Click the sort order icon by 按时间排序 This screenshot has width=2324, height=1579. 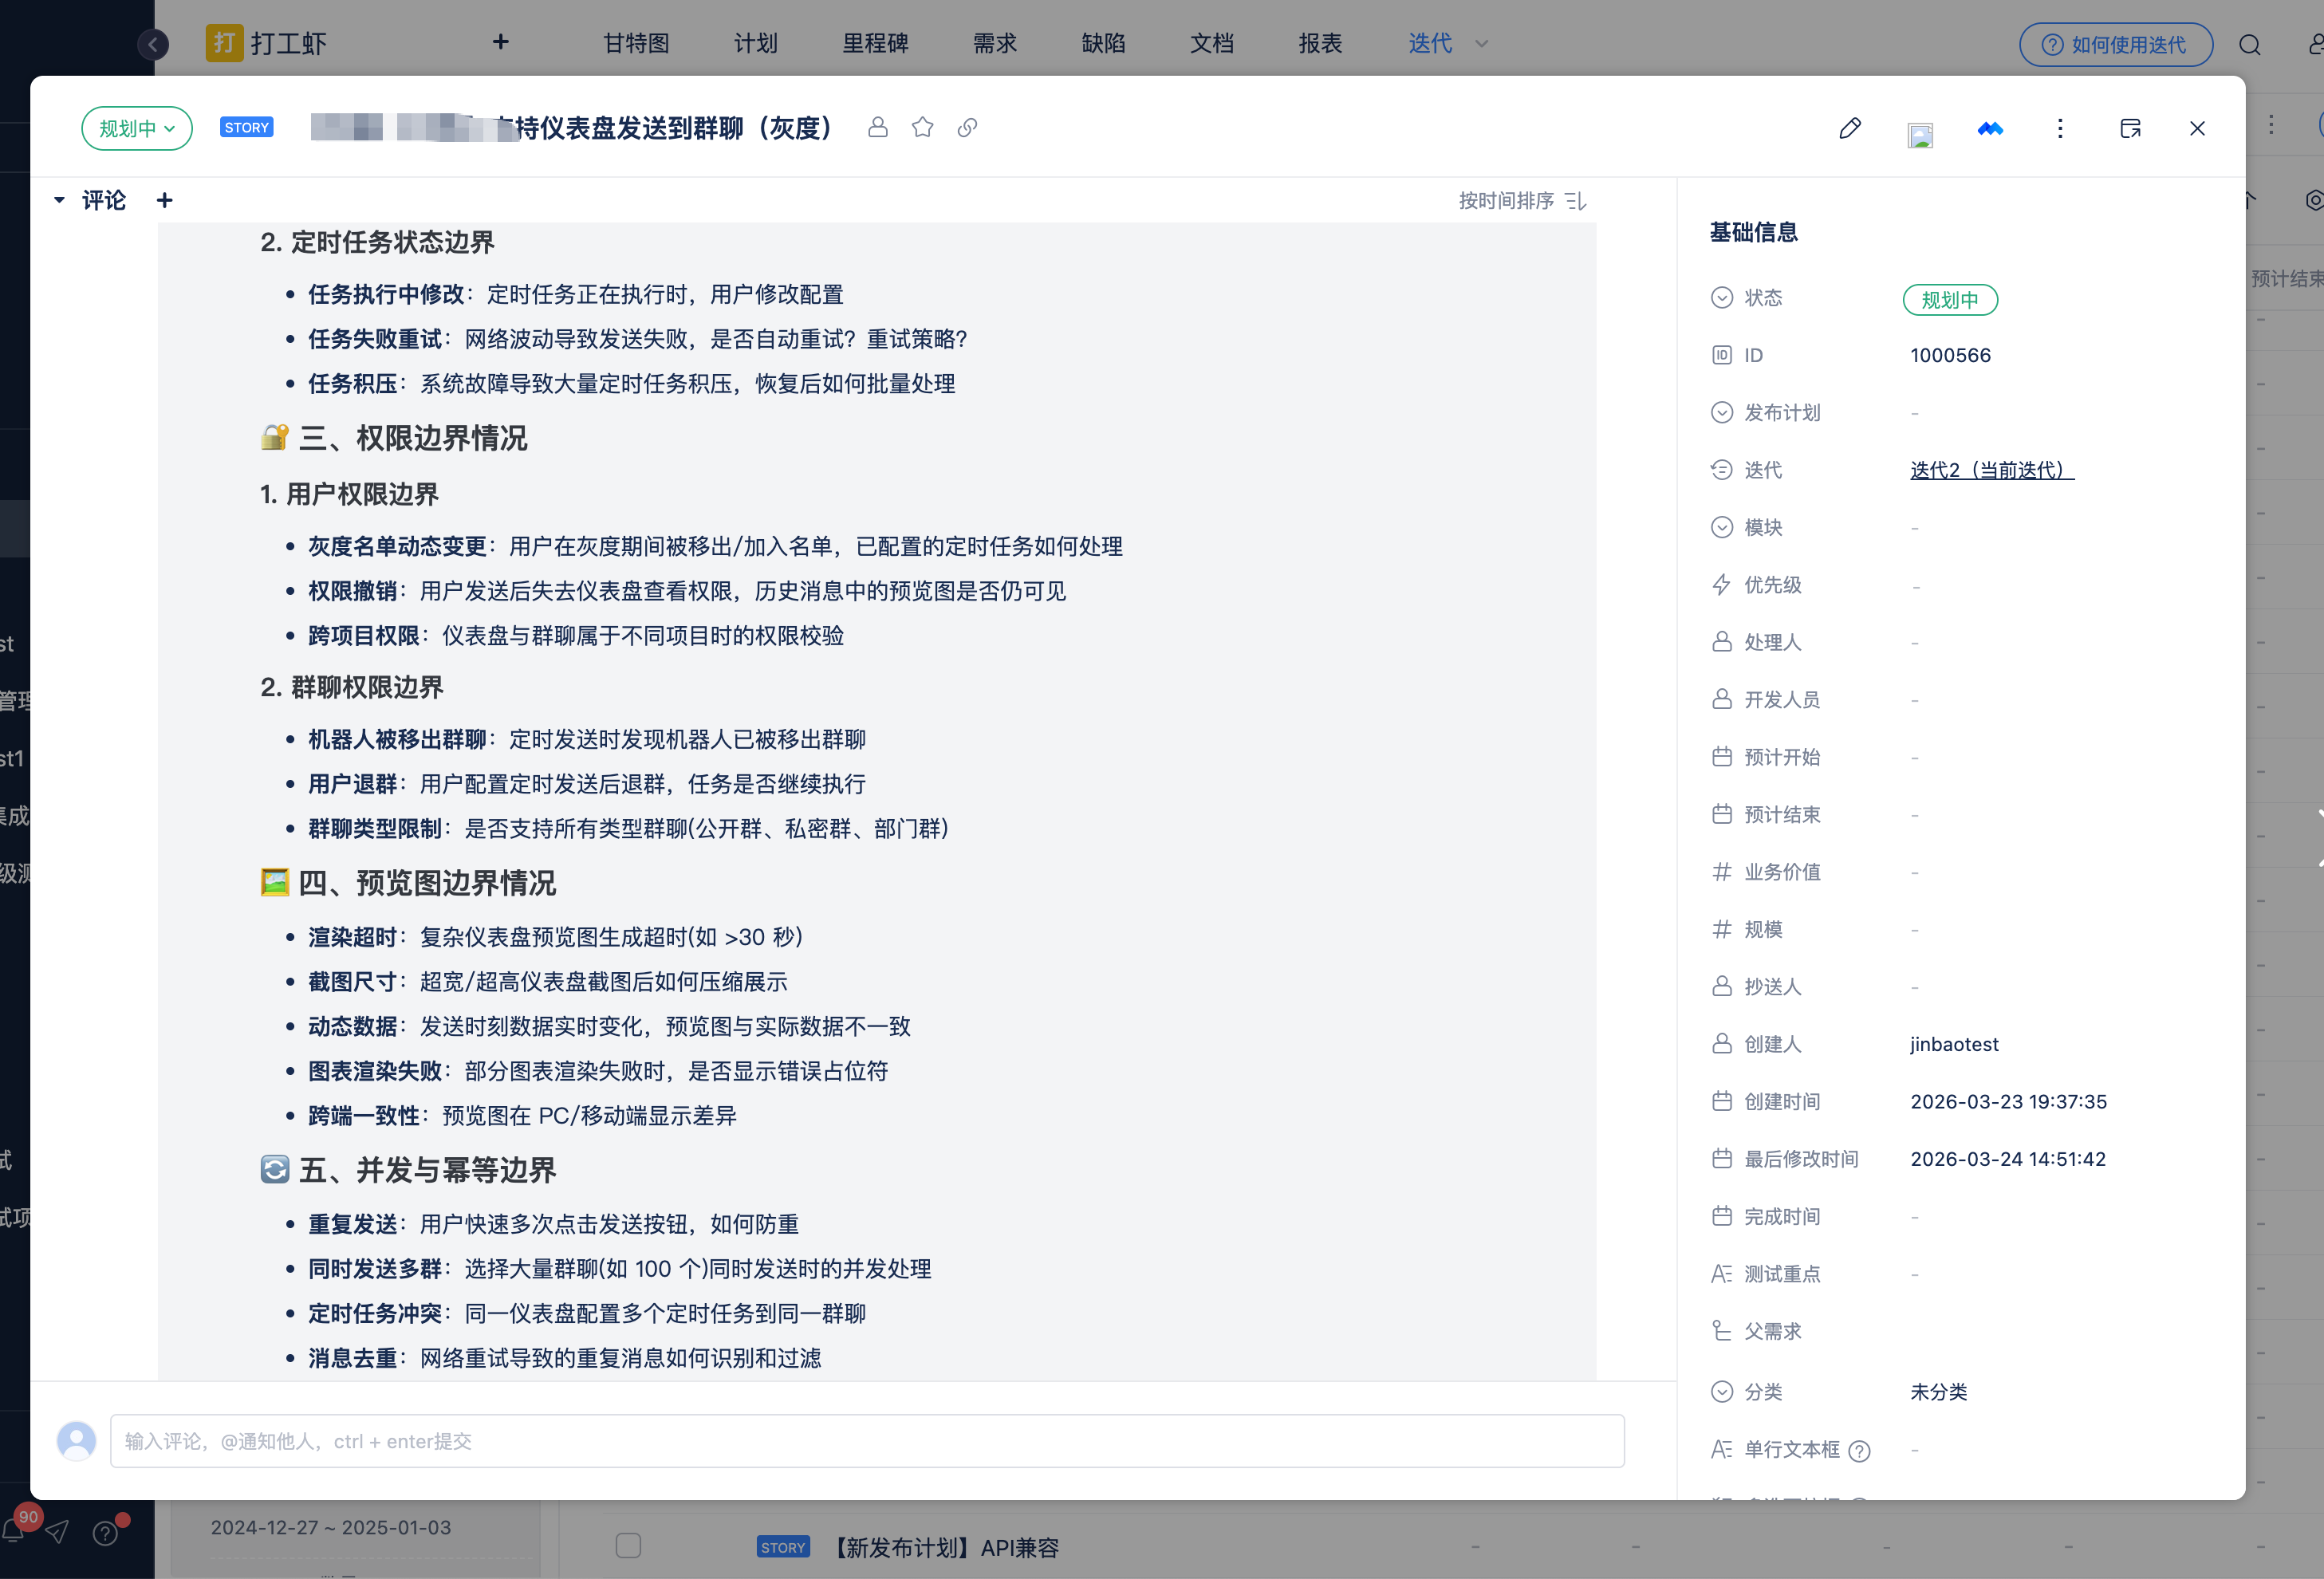click(x=1576, y=201)
